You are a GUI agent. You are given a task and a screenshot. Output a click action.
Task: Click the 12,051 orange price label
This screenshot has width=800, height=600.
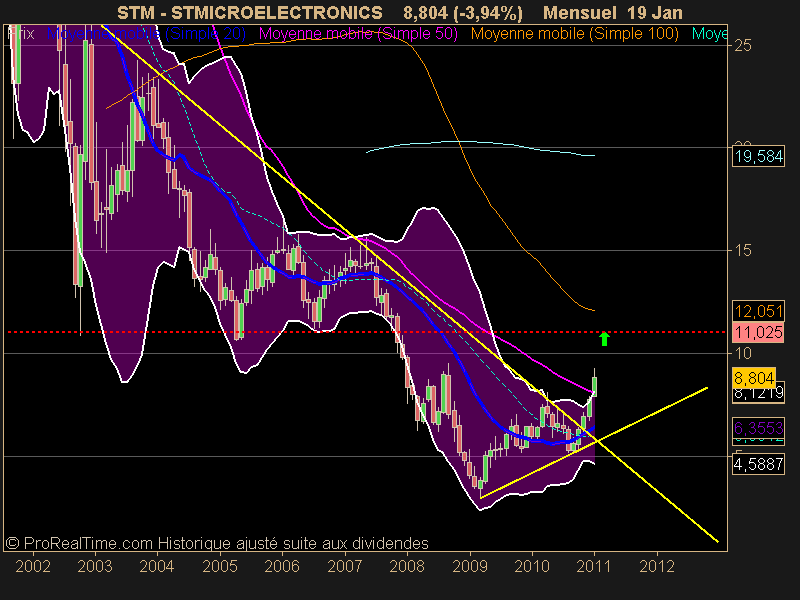[759, 311]
